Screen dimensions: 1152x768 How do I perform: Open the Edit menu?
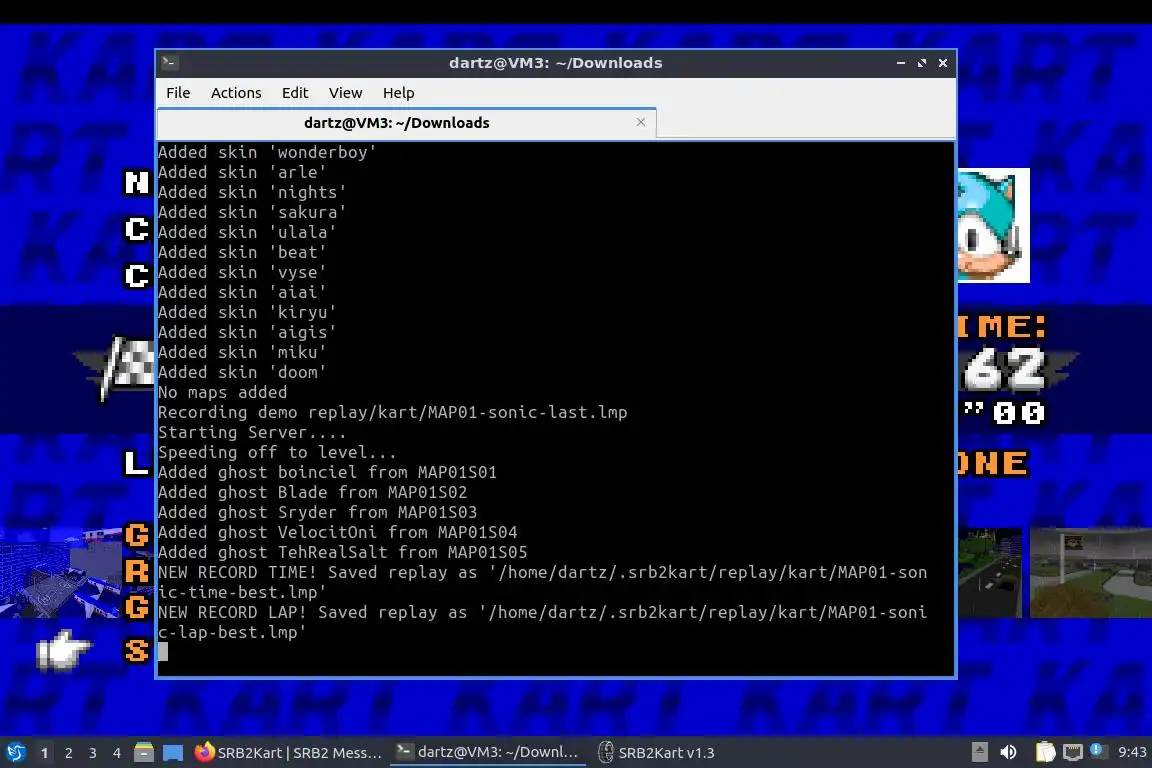click(x=295, y=93)
